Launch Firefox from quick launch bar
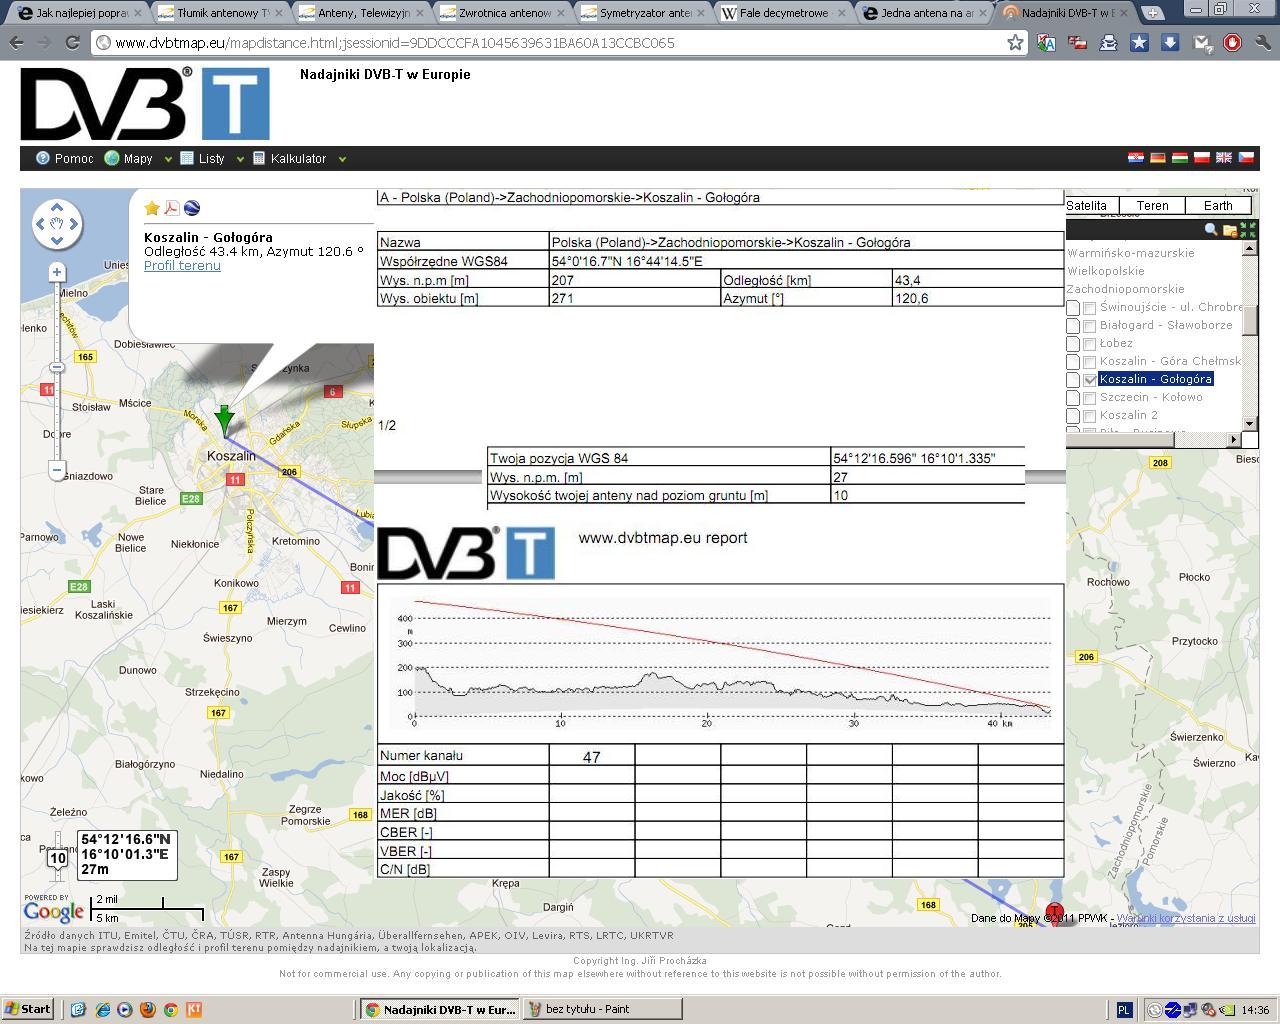This screenshot has height=1024, width=1280. coord(148,1009)
